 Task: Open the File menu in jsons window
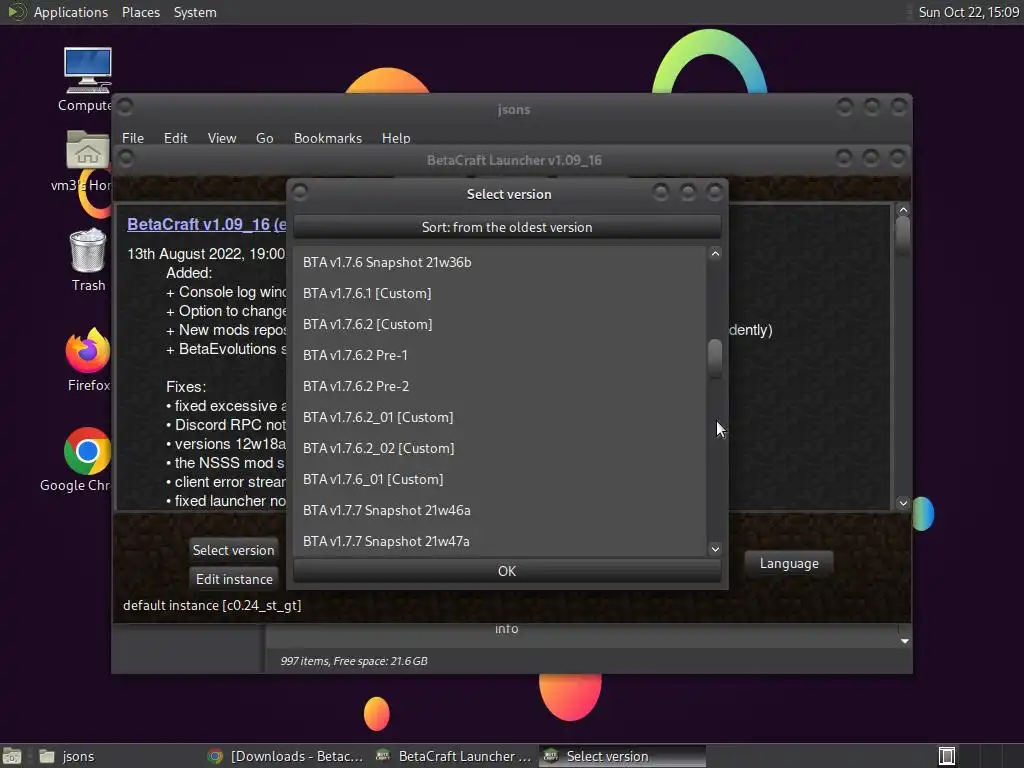coord(133,138)
